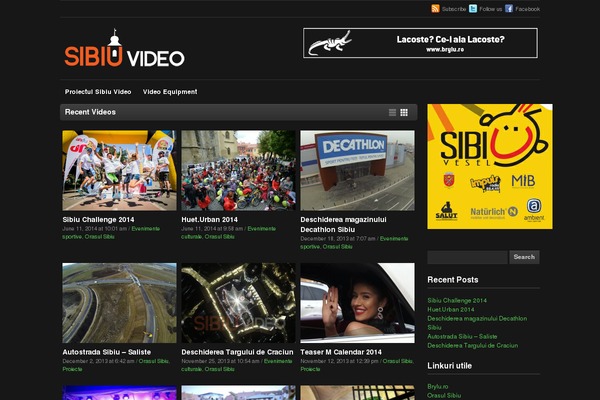Viewport: 600px width, 400px height.
Task: Open Proiectul Sibiu Video menu item
Action: pyautogui.click(x=98, y=92)
